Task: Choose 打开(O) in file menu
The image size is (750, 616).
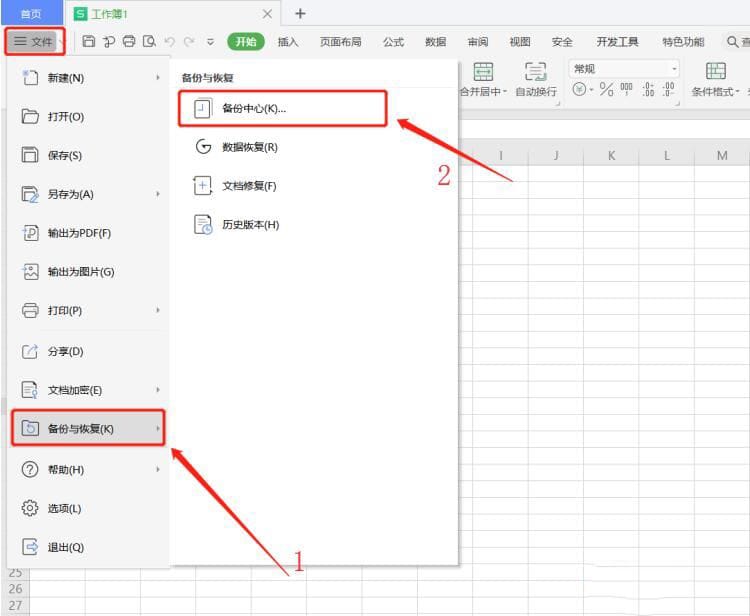Action: [88, 117]
